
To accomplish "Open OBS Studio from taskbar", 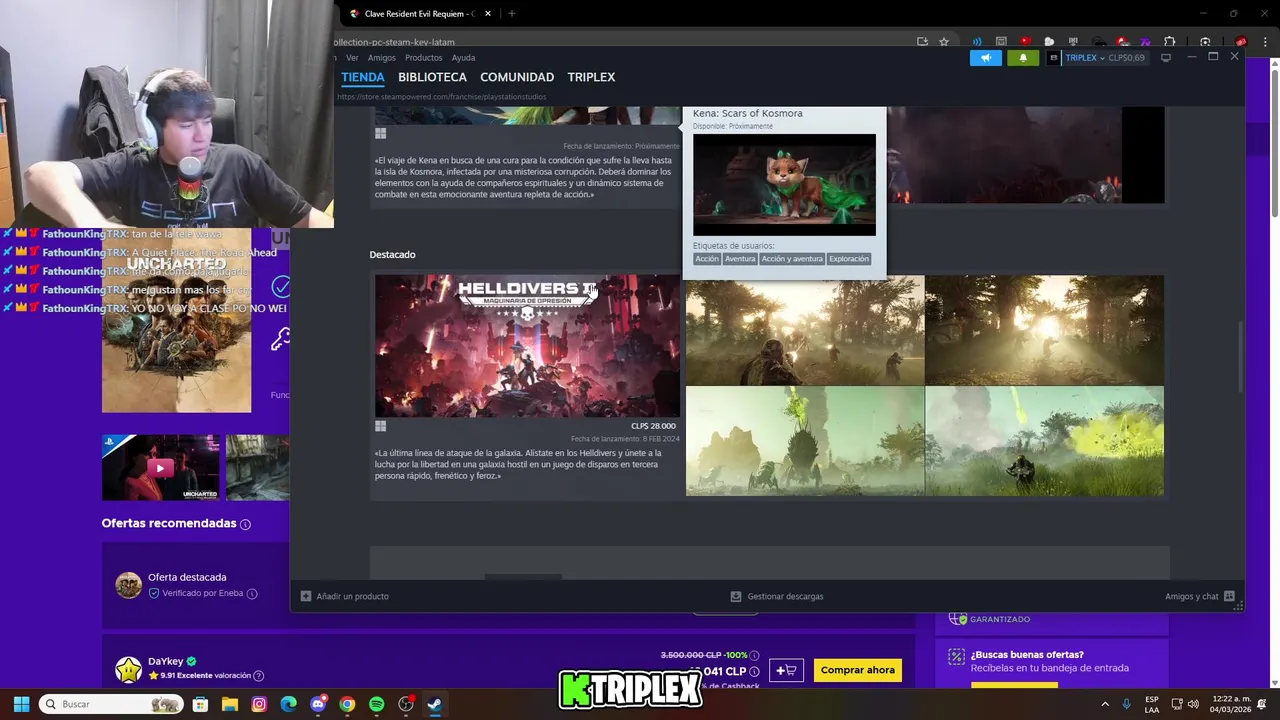I will (406, 704).
